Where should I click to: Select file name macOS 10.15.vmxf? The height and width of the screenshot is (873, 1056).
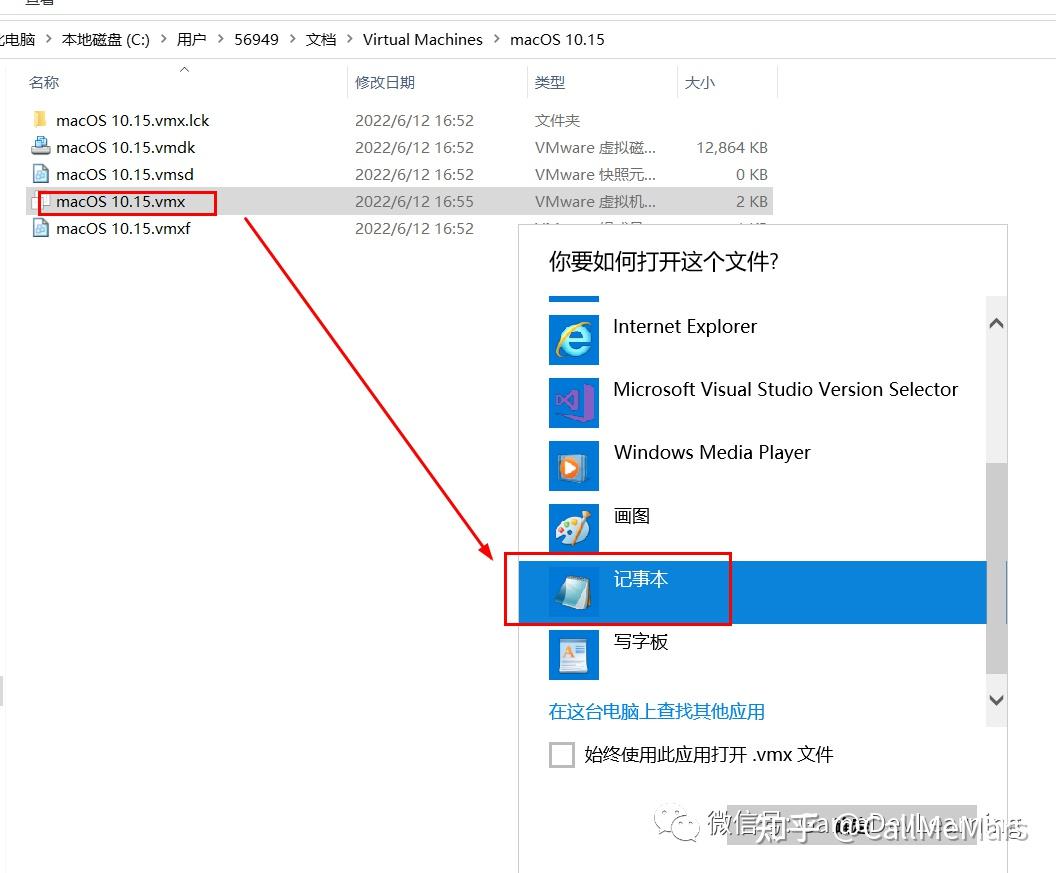click(123, 228)
